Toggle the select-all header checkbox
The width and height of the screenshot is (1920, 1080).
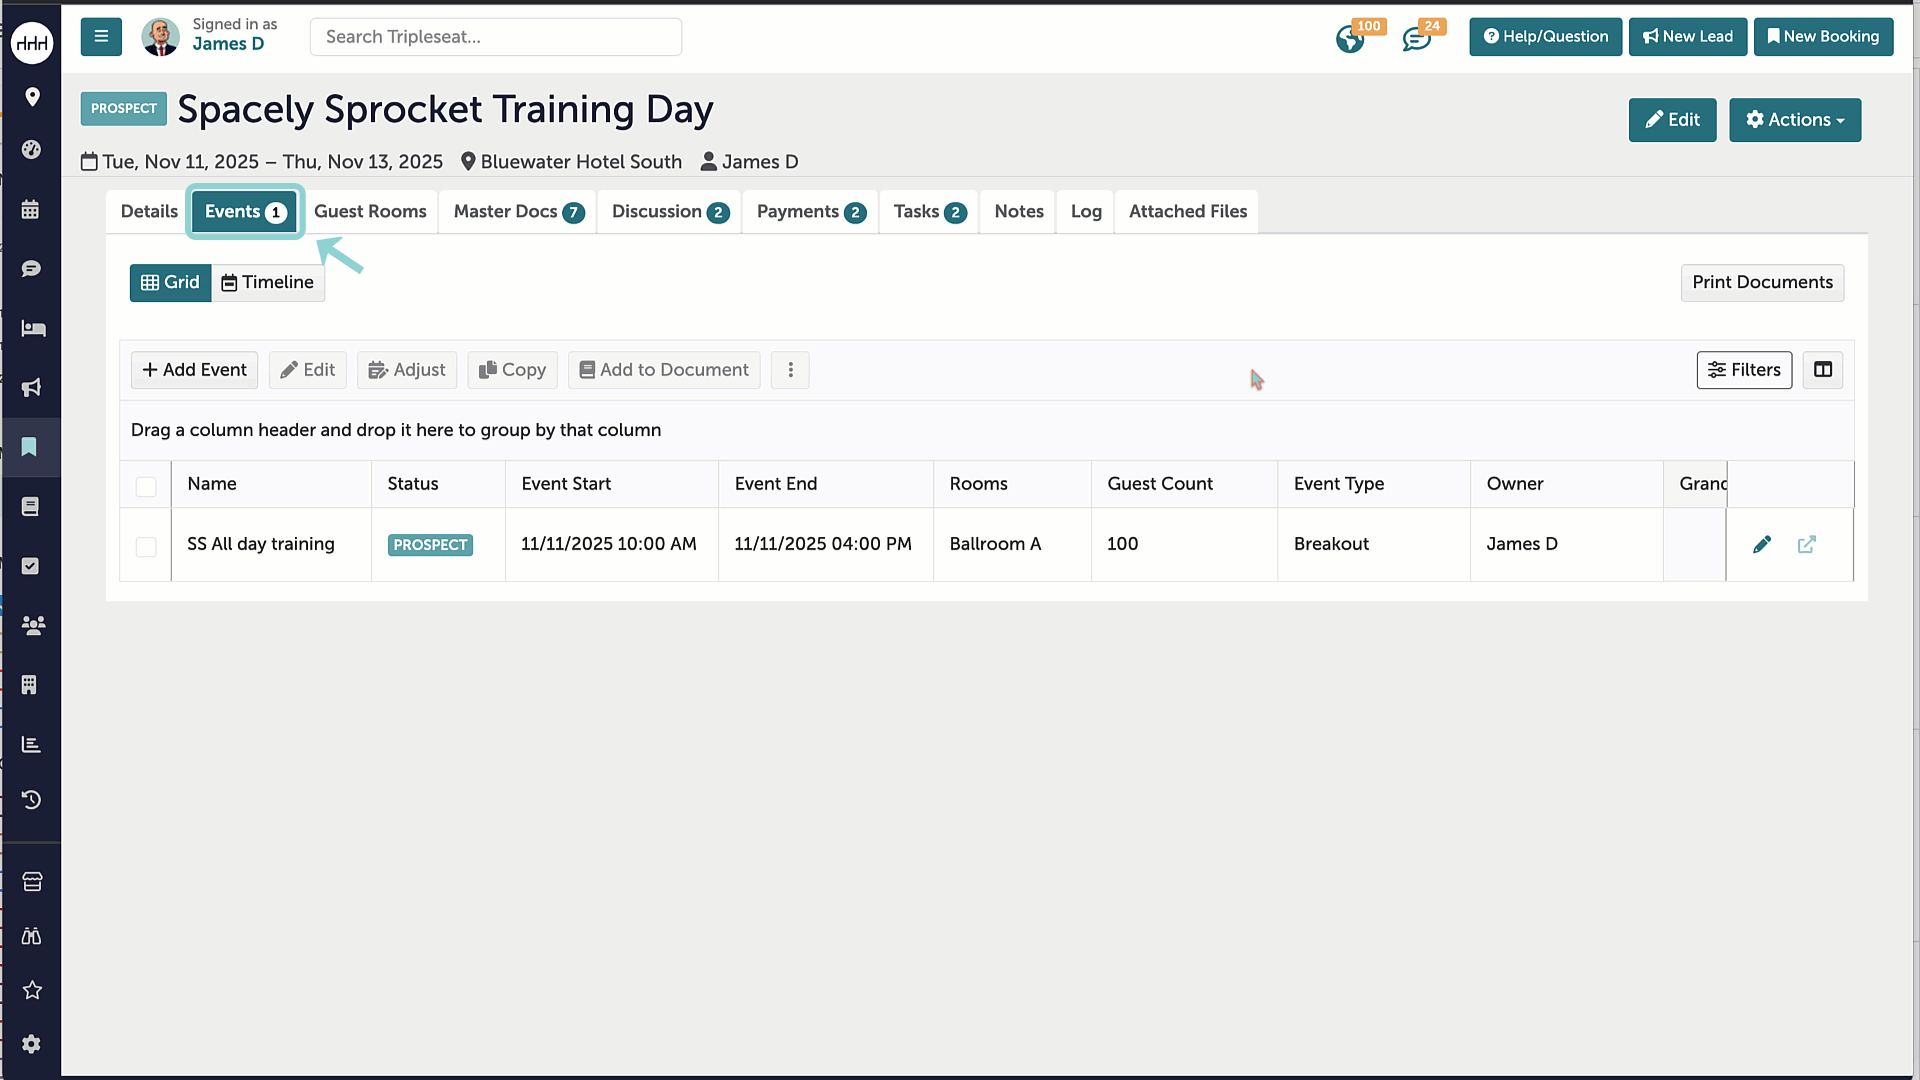pyautogui.click(x=146, y=486)
